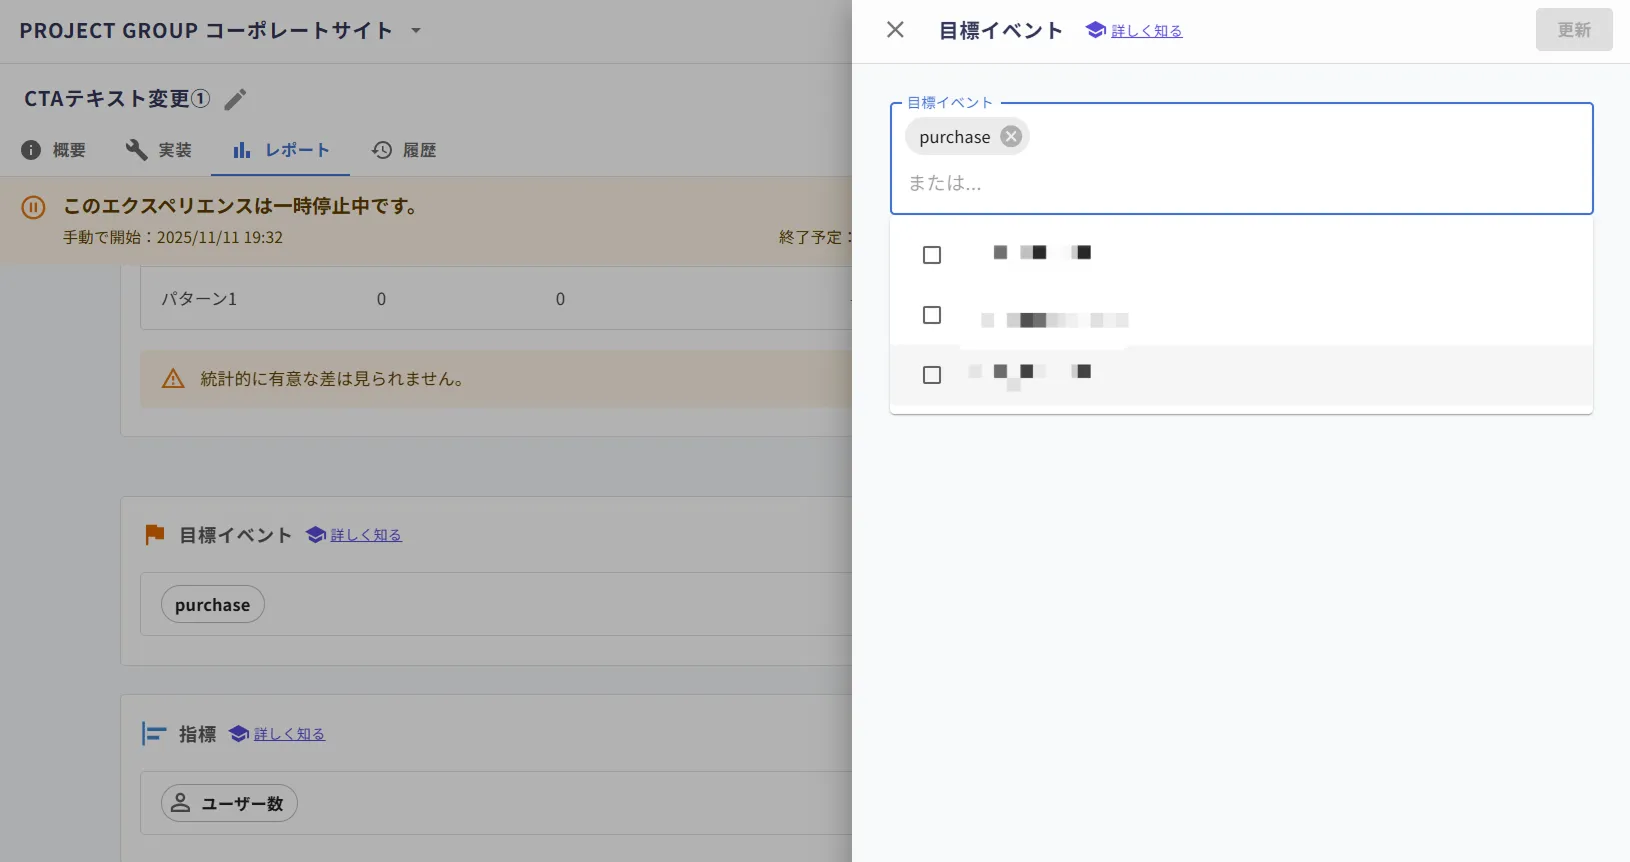Check the first event option checkbox
1630x862 pixels.
click(x=932, y=255)
